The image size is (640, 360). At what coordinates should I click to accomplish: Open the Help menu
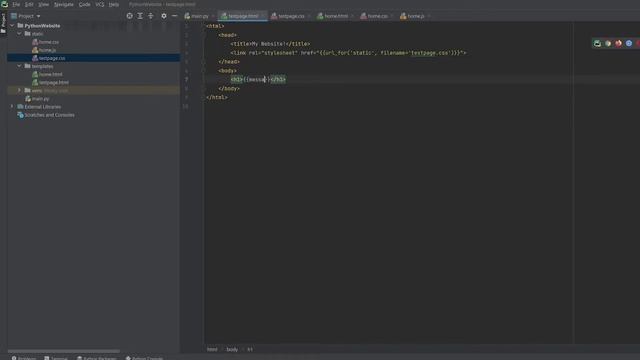114,4
